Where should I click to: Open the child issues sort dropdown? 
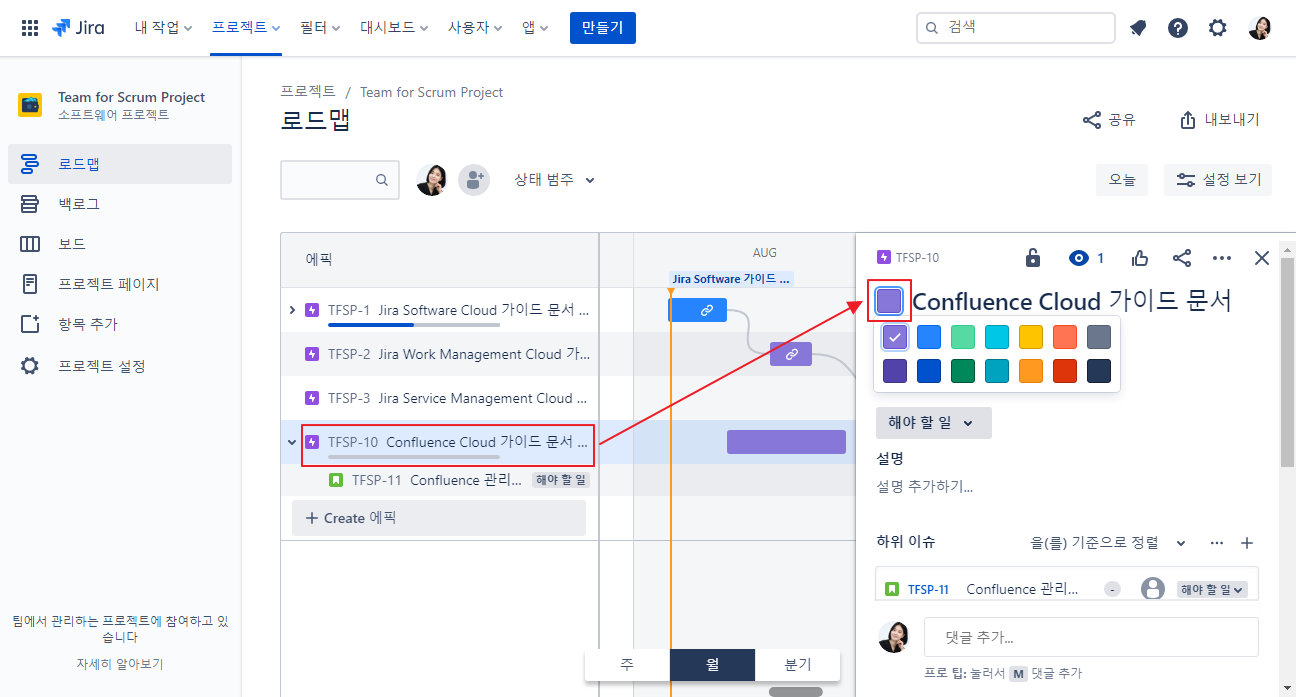[1109, 543]
